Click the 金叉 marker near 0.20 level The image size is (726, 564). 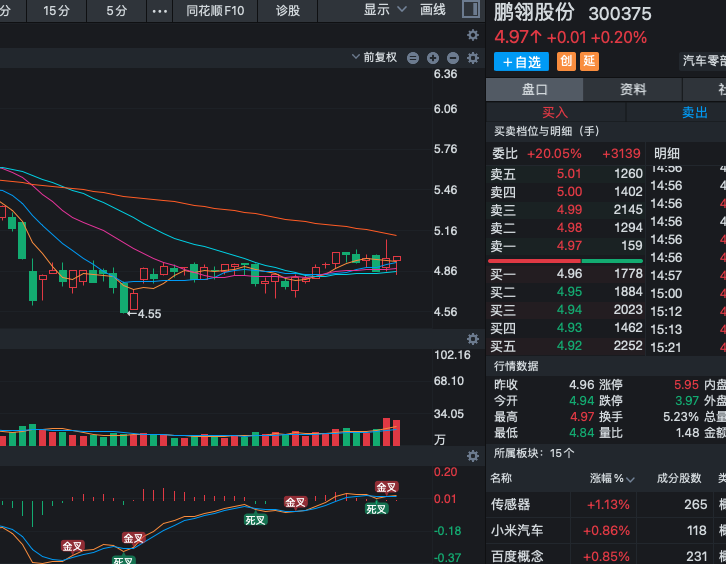tap(387, 487)
